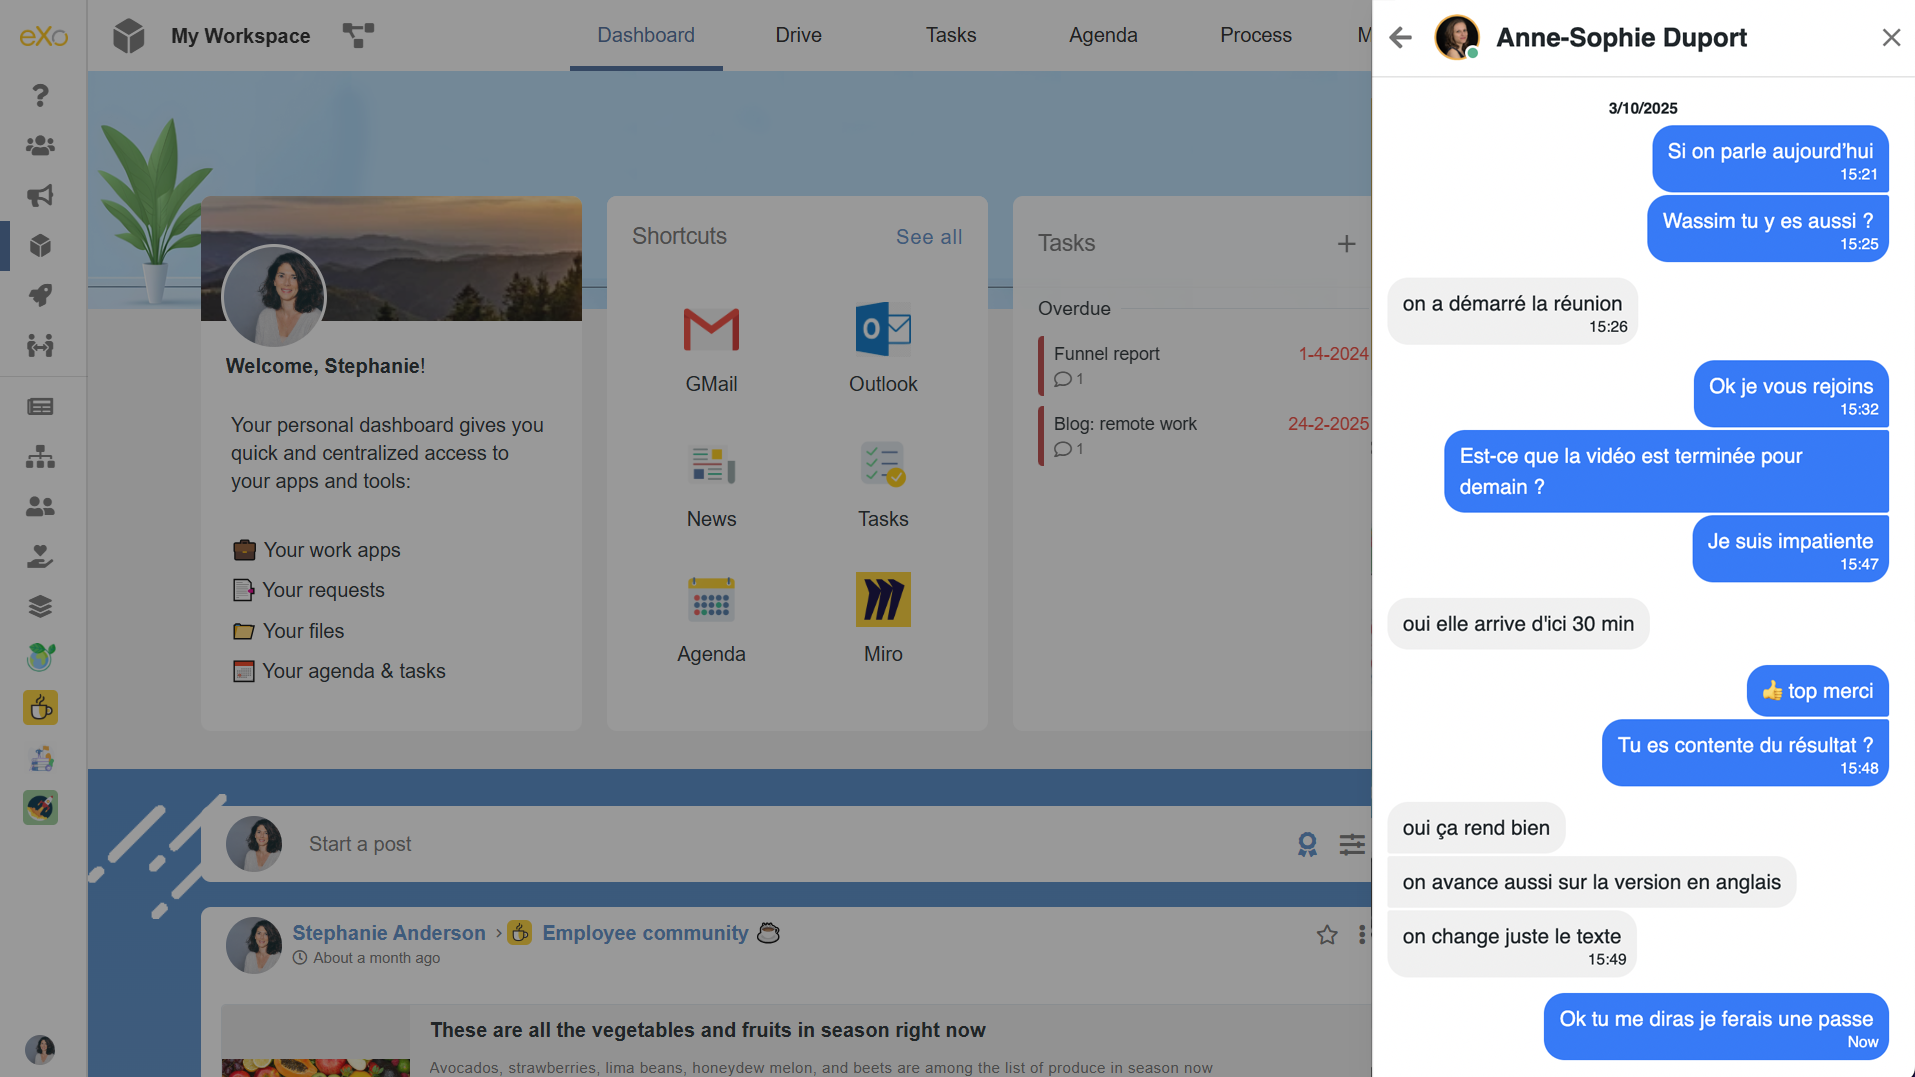Screen dimensions: 1915x1077
Task: Expand the workspace site tree navigation icon
Action: click(358, 35)
